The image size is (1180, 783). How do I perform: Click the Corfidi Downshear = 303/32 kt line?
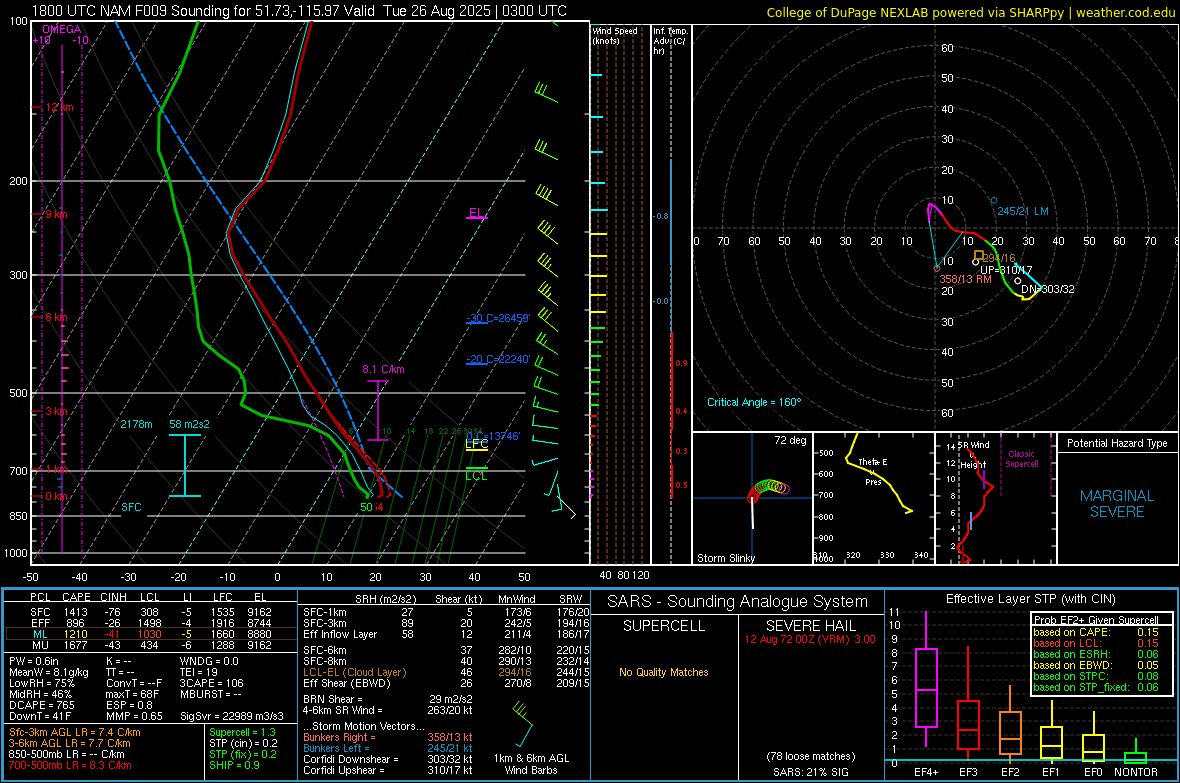click(388, 759)
